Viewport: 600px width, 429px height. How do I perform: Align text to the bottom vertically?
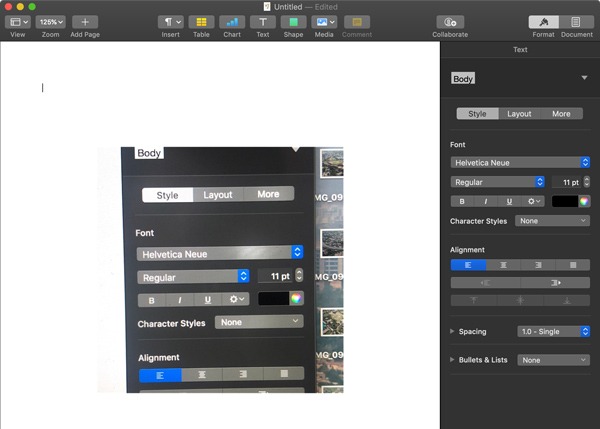coord(567,300)
